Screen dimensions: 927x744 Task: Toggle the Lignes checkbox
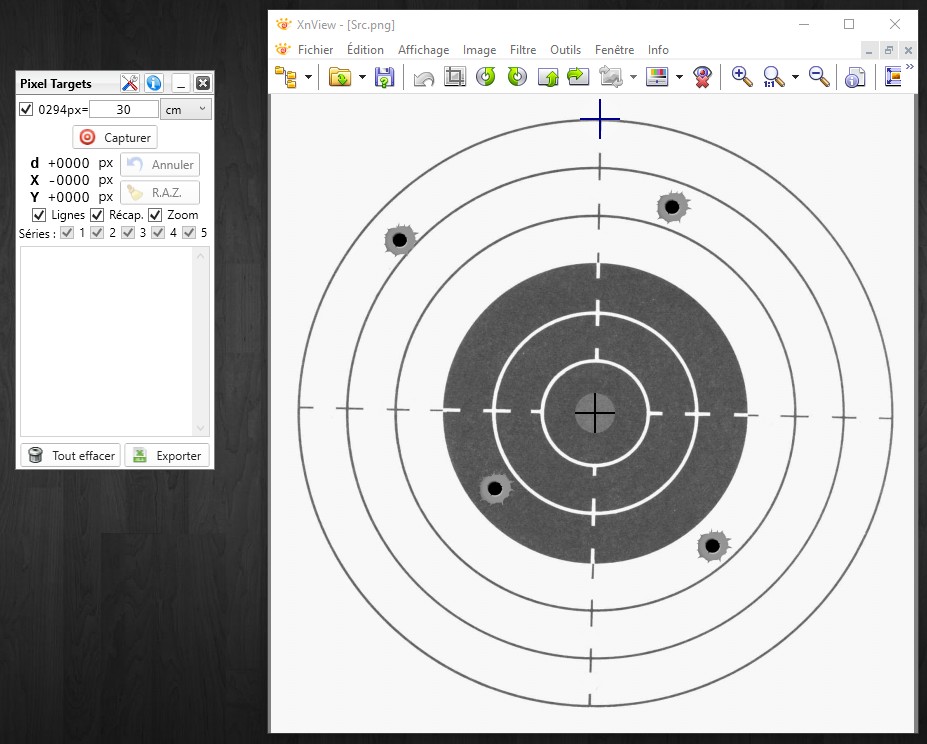tap(39, 215)
